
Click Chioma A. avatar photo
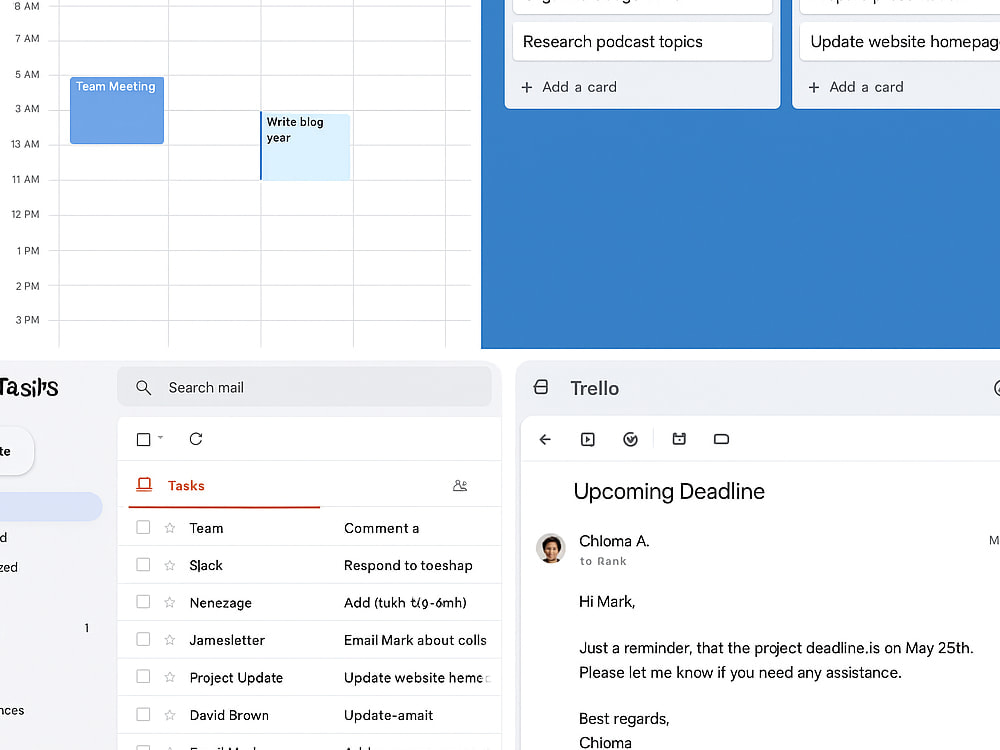click(x=550, y=548)
